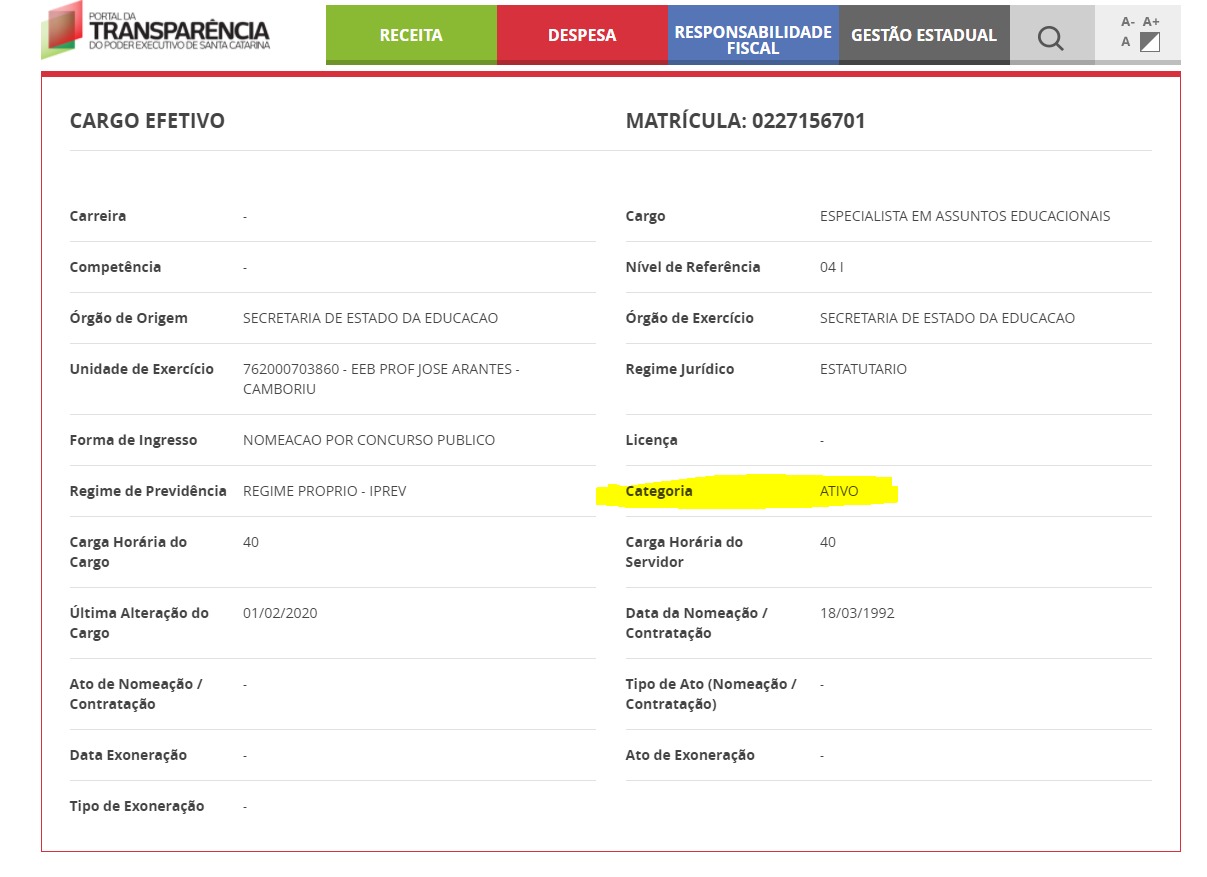Open the search magnifier icon
Viewport: 1207px width, 877px height.
point(1051,37)
